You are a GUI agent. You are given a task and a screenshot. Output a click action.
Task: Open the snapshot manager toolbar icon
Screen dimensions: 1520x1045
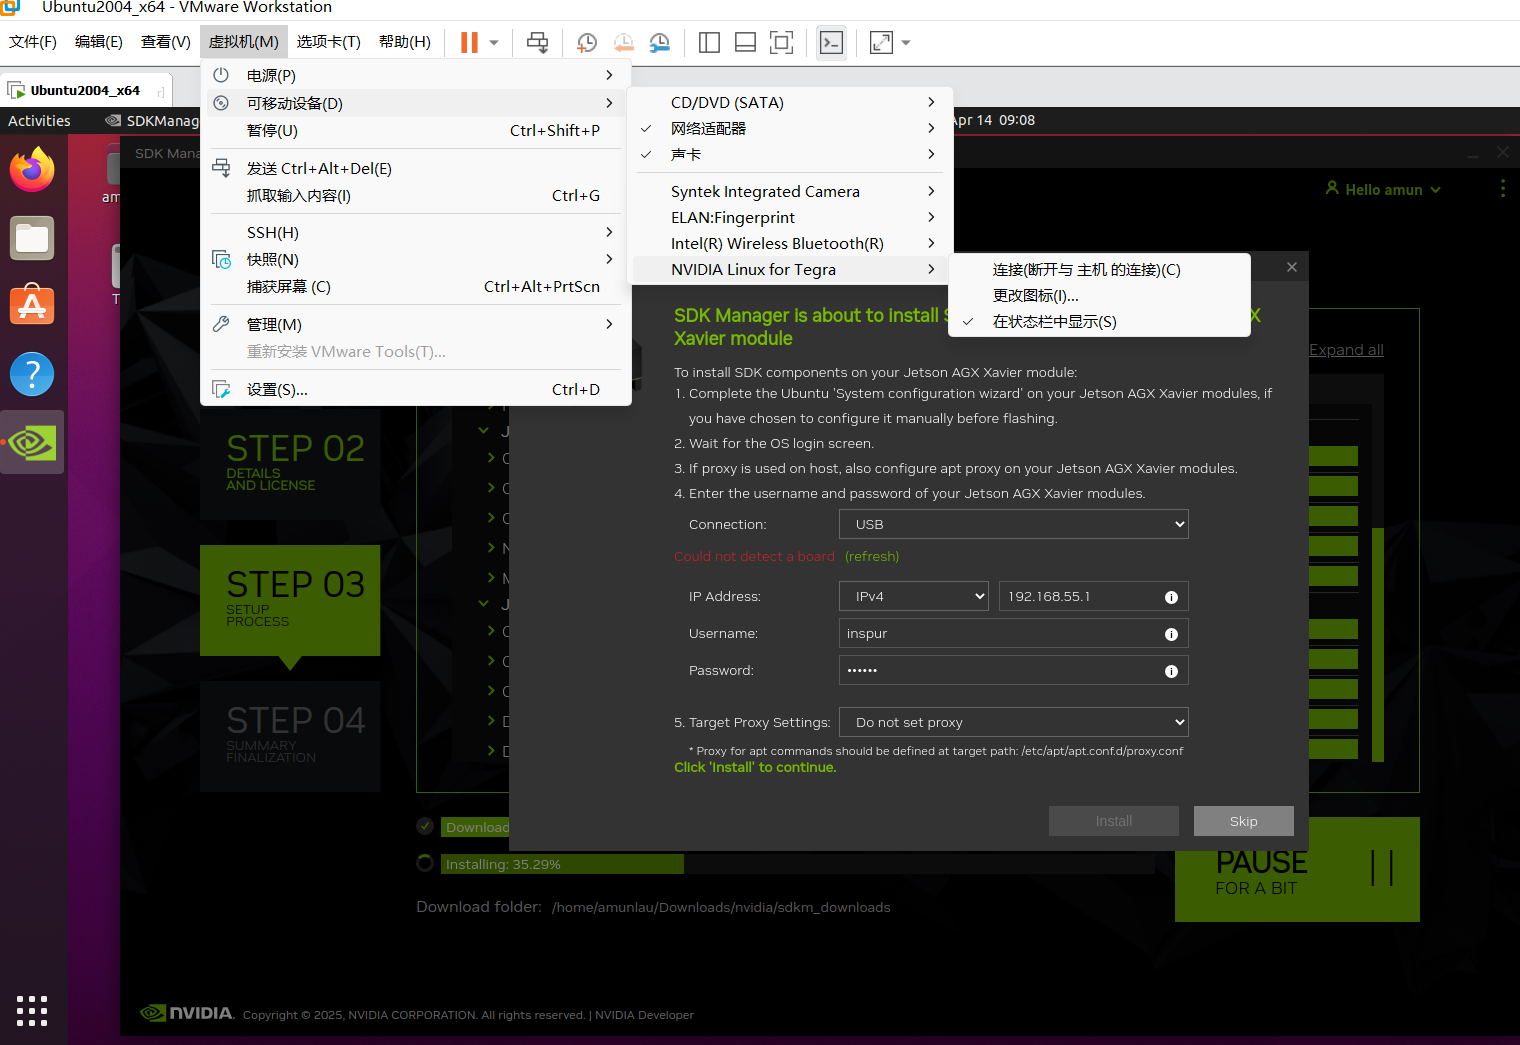pyautogui.click(x=660, y=42)
